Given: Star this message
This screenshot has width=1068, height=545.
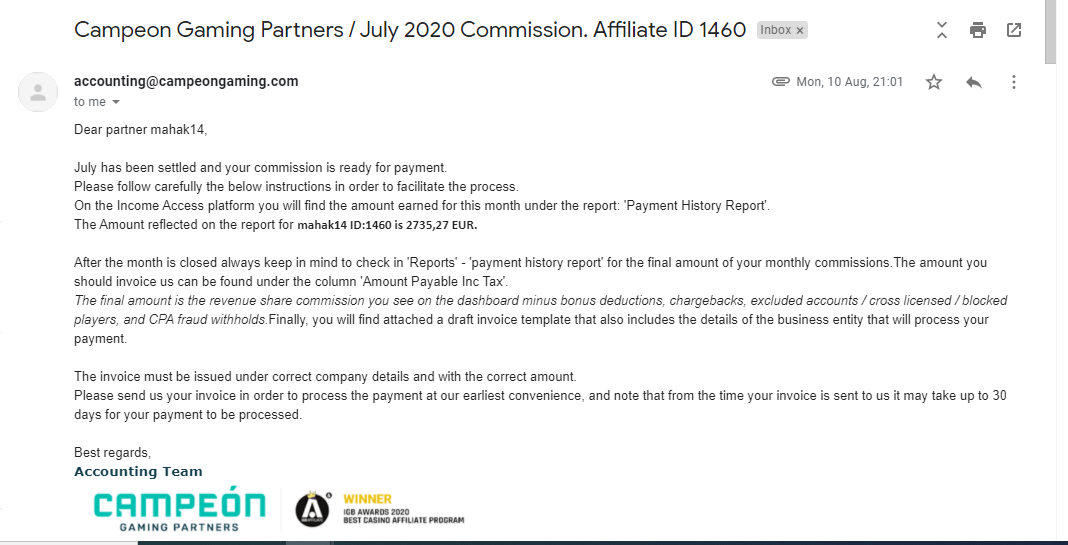Looking at the screenshot, I should tap(934, 82).
